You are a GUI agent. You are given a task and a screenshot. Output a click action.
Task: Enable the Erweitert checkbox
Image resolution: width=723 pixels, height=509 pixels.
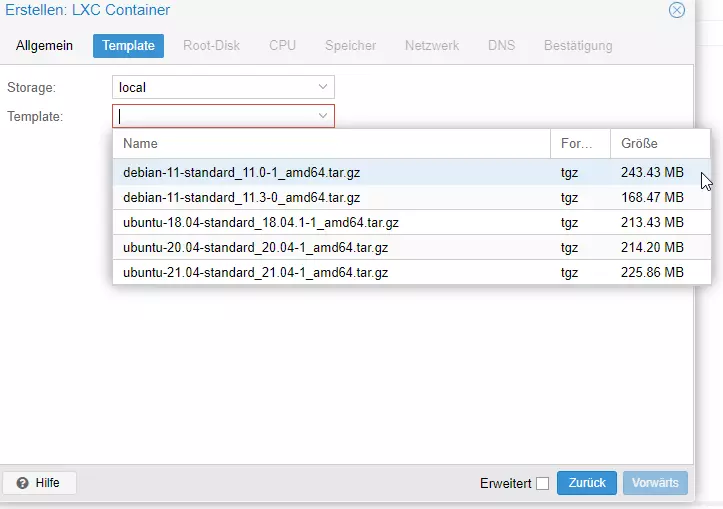coord(542,484)
